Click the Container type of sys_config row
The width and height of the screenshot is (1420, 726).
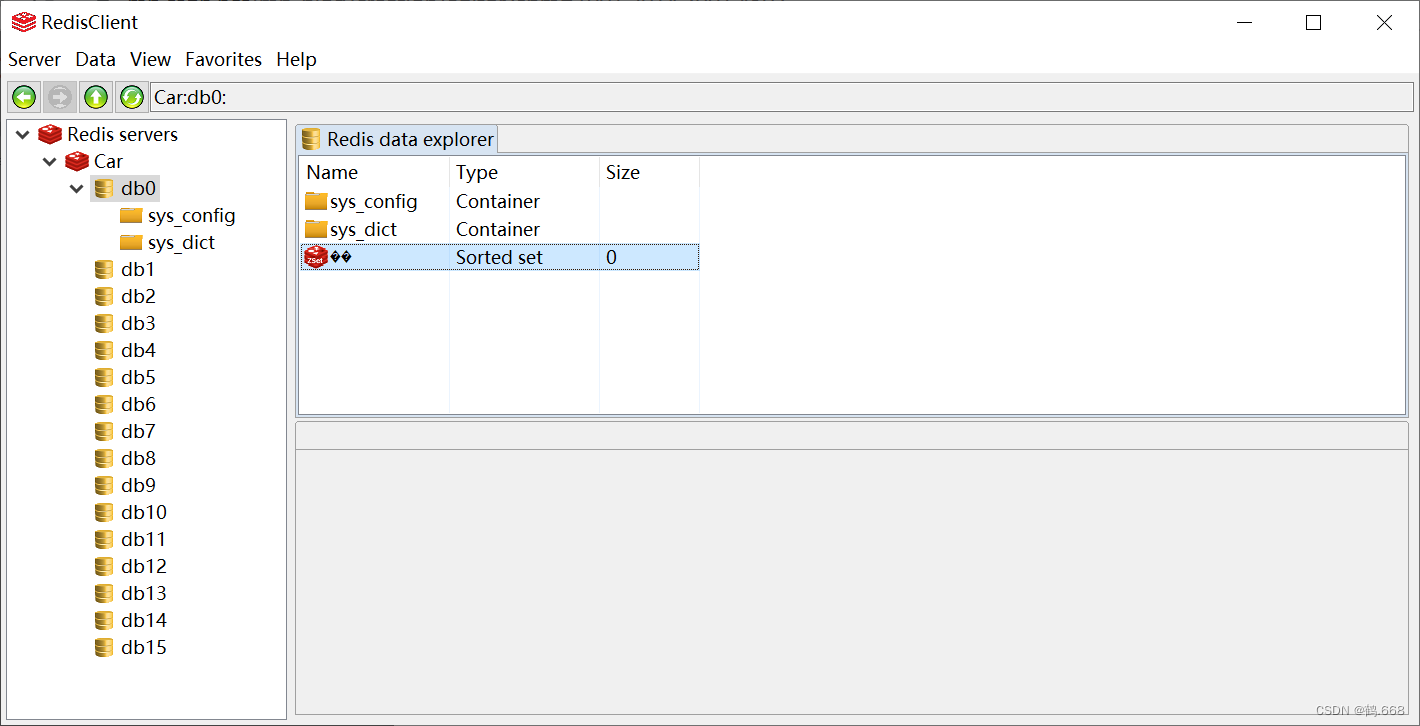click(x=498, y=201)
